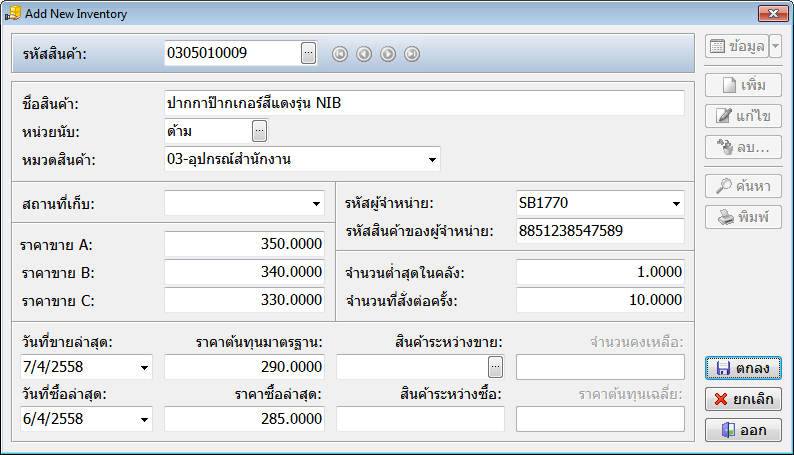Open unit lookup button next to ด้าม
The height and width of the screenshot is (455, 794).
click(259, 131)
